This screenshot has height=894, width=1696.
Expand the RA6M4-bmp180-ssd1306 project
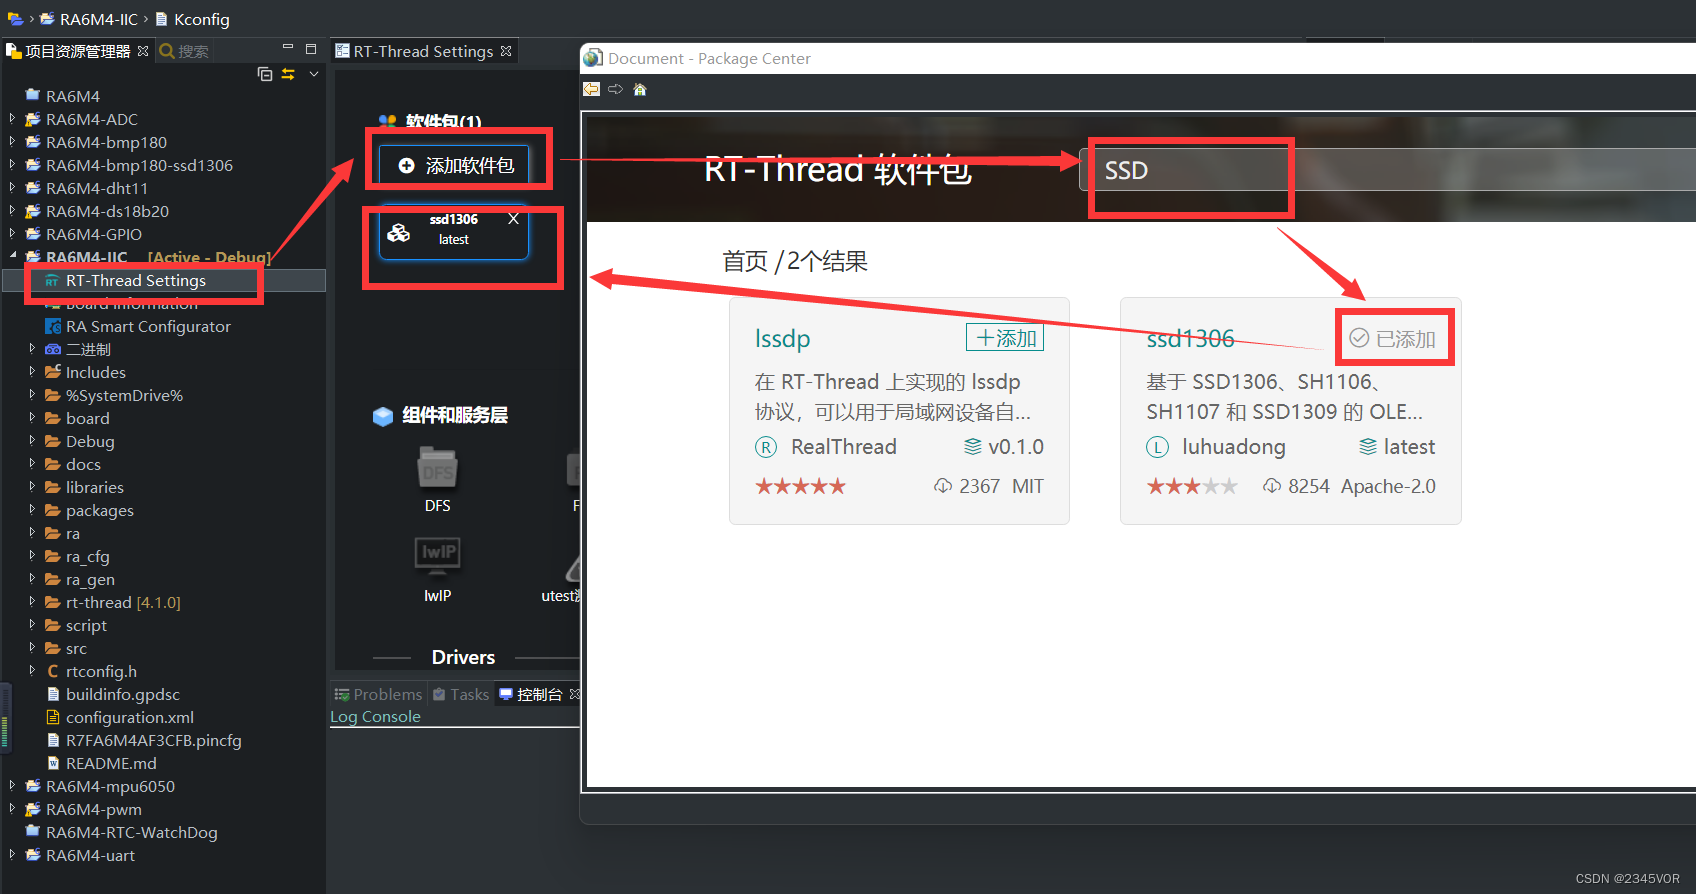(12, 165)
